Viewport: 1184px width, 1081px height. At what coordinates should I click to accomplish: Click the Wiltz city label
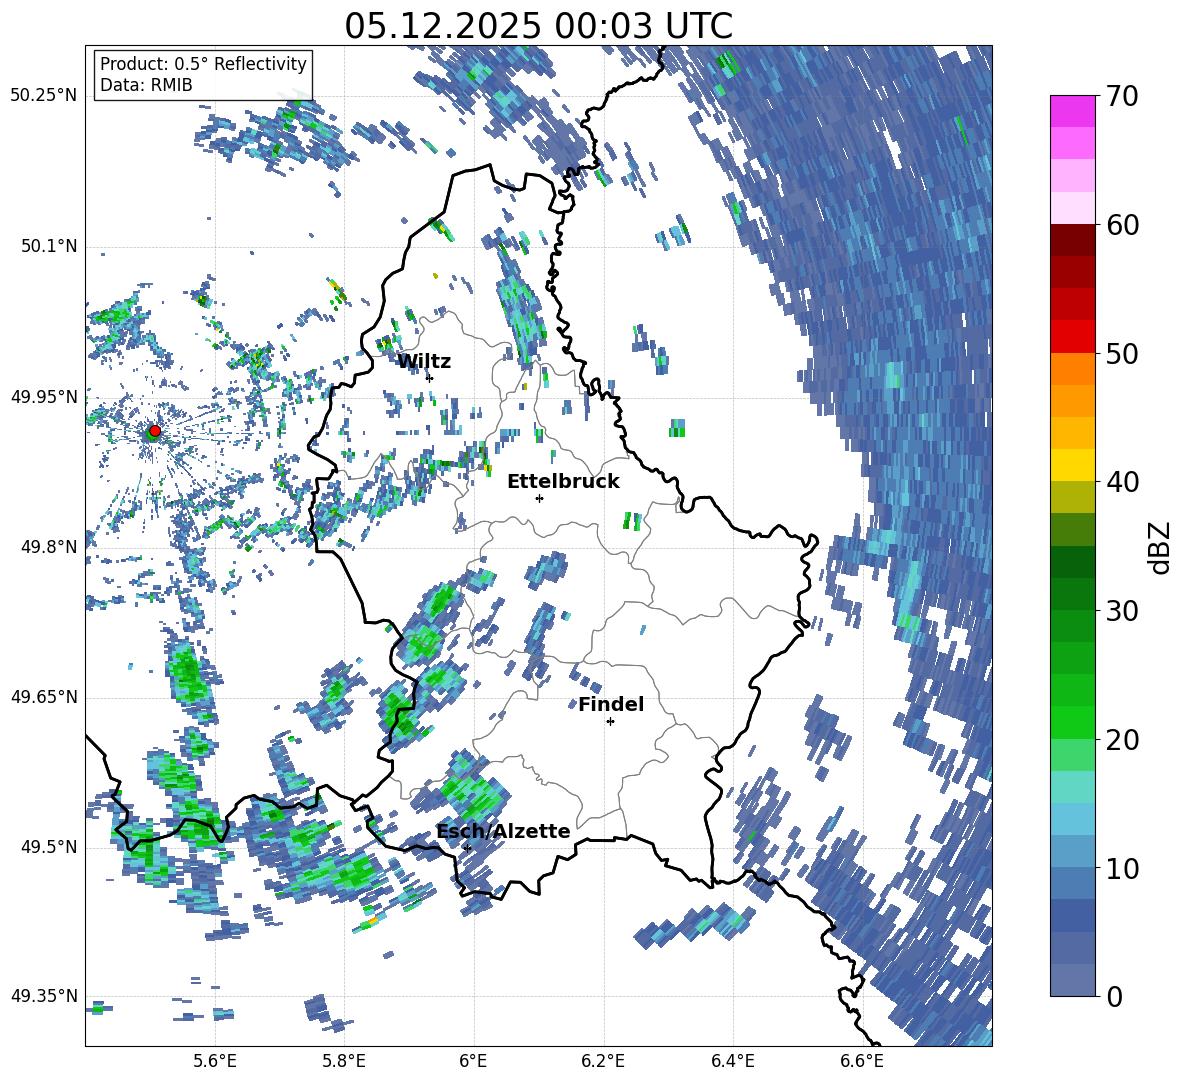pyautogui.click(x=424, y=362)
